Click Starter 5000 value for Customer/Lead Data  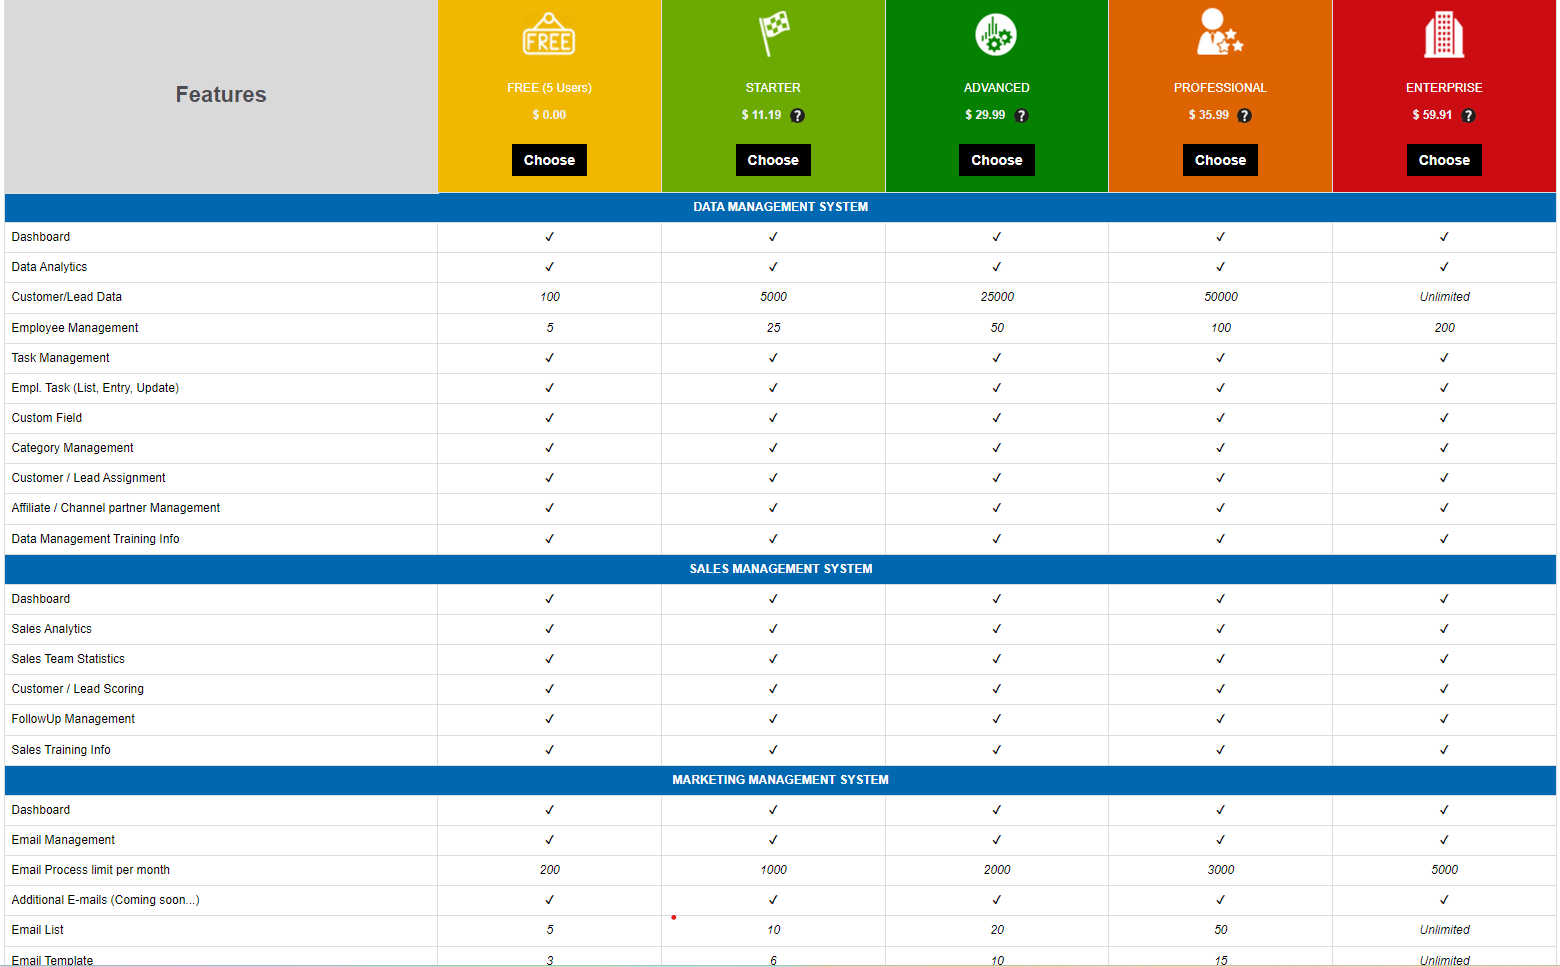(x=773, y=297)
